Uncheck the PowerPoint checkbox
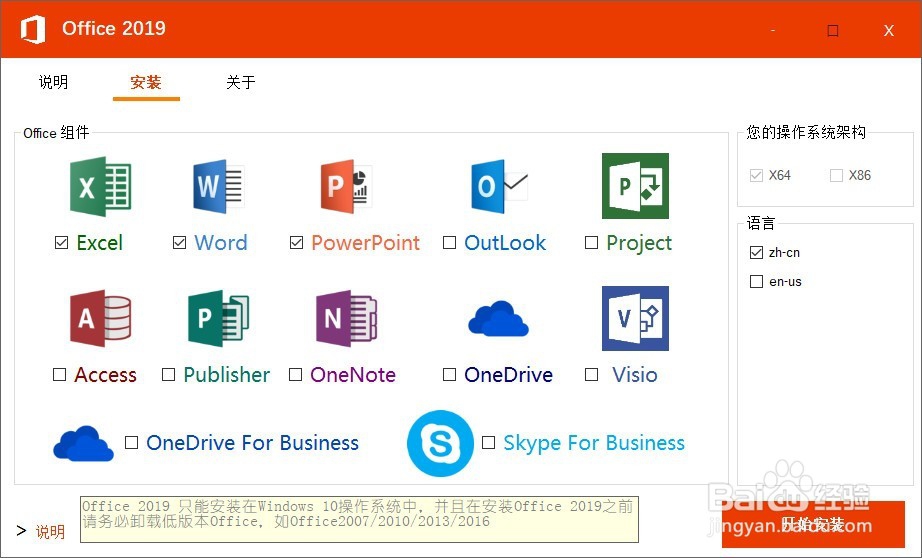Viewport: 922px width, 558px height. click(296, 242)
